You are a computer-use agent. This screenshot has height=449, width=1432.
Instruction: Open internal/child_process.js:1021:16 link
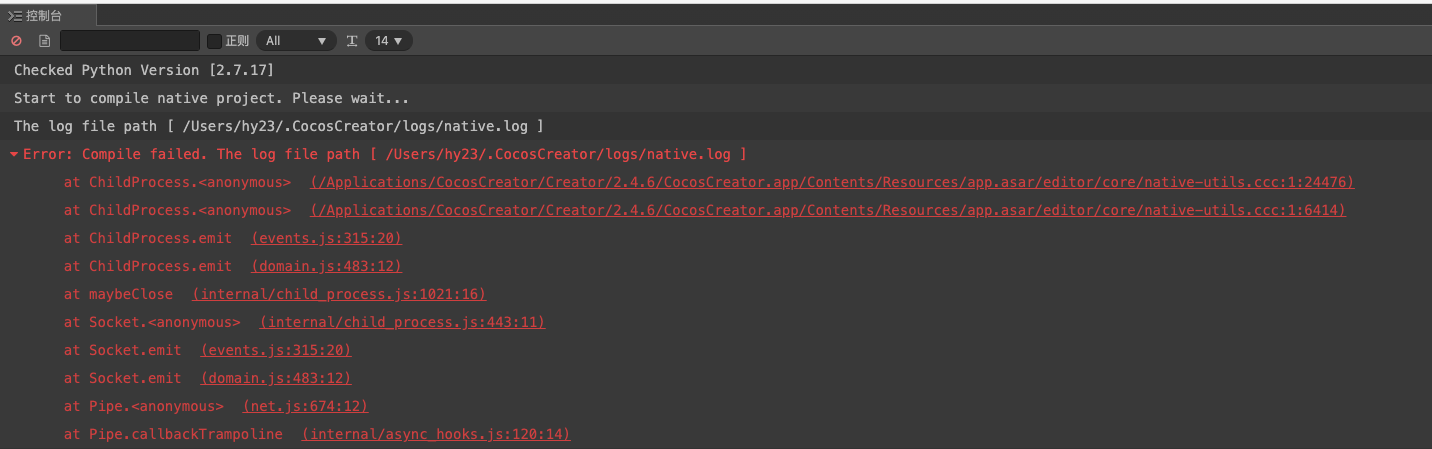tap(339, 294)
